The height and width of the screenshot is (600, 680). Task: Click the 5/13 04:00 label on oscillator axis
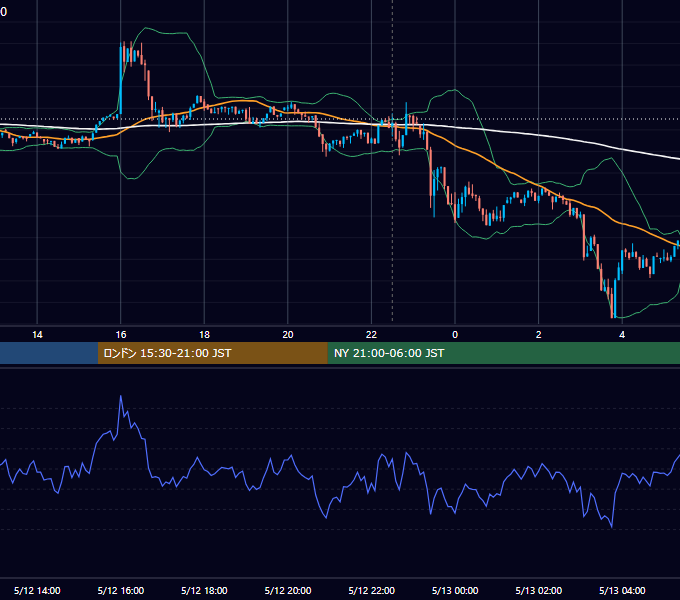pos(622,590)
